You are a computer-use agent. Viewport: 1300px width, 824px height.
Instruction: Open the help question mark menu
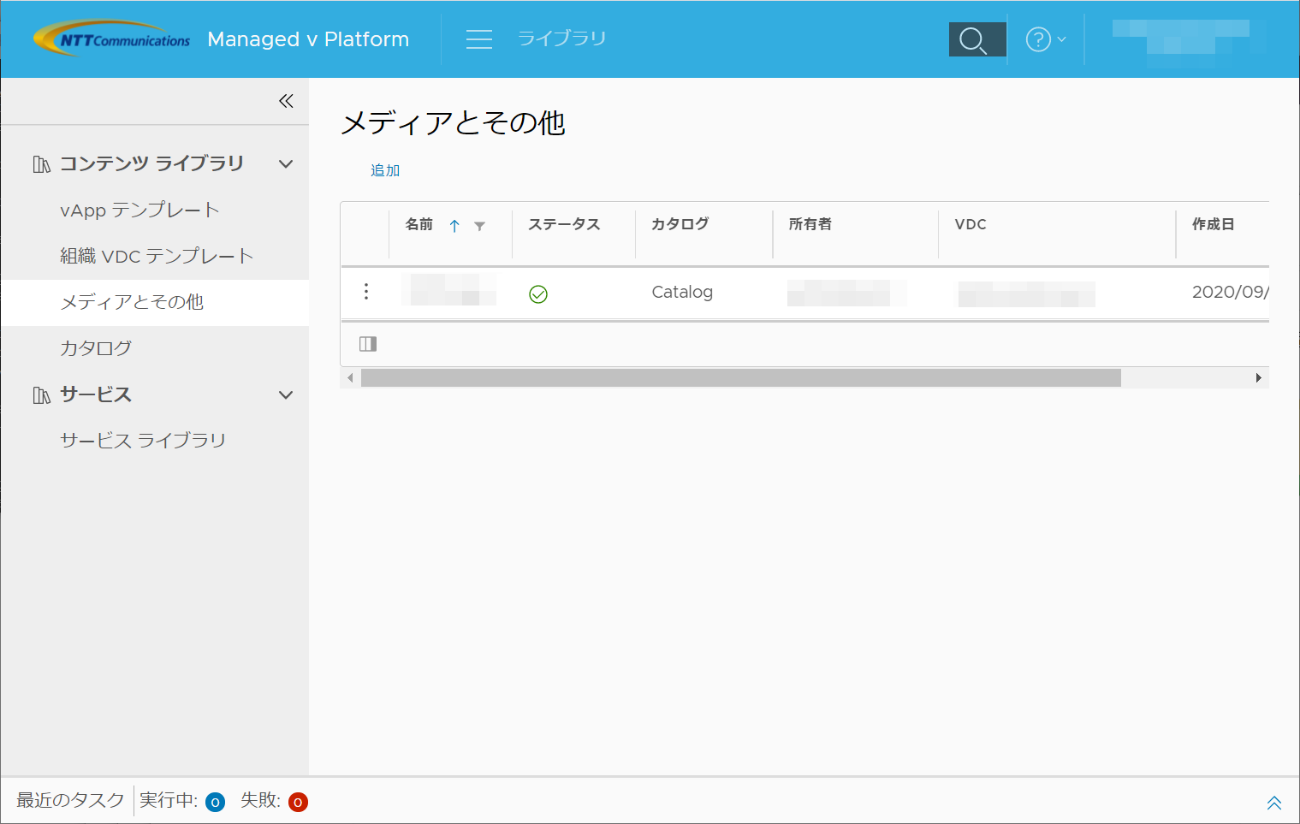[1045, 39]
